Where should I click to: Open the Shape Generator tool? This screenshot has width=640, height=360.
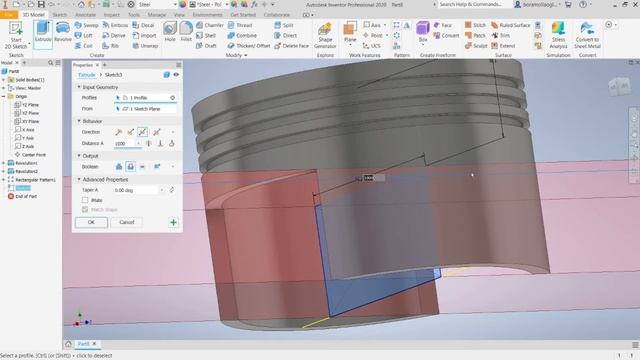[x=325, y=36]
